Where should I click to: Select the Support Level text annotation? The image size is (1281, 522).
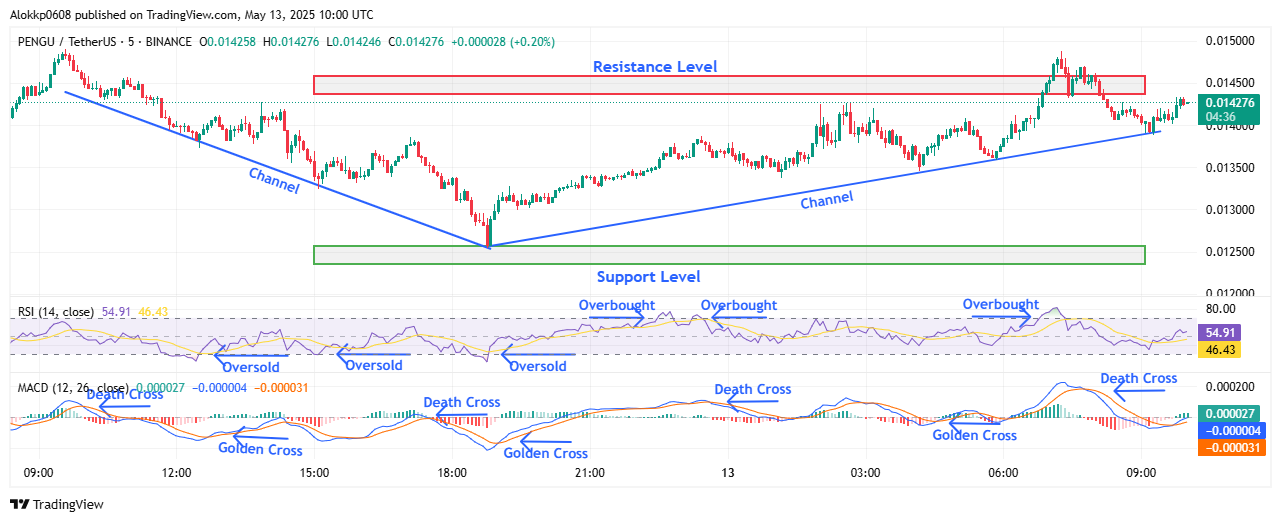point(649,276)
